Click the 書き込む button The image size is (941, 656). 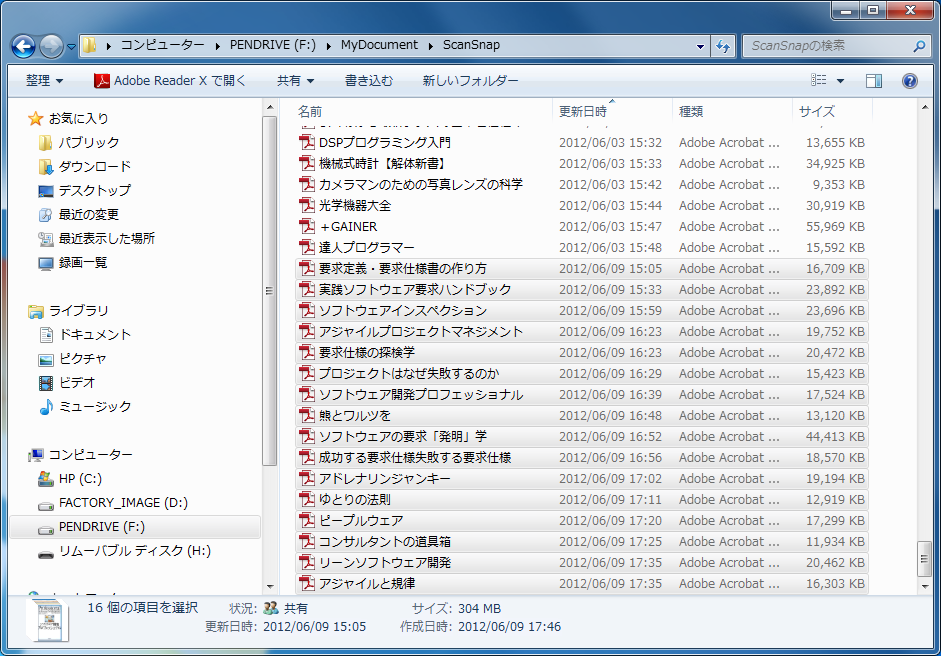368,80
